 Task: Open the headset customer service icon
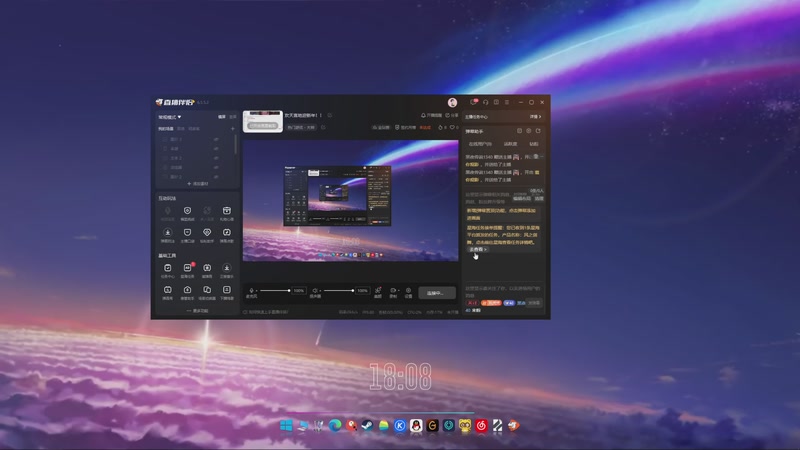(x=485, y=102)
